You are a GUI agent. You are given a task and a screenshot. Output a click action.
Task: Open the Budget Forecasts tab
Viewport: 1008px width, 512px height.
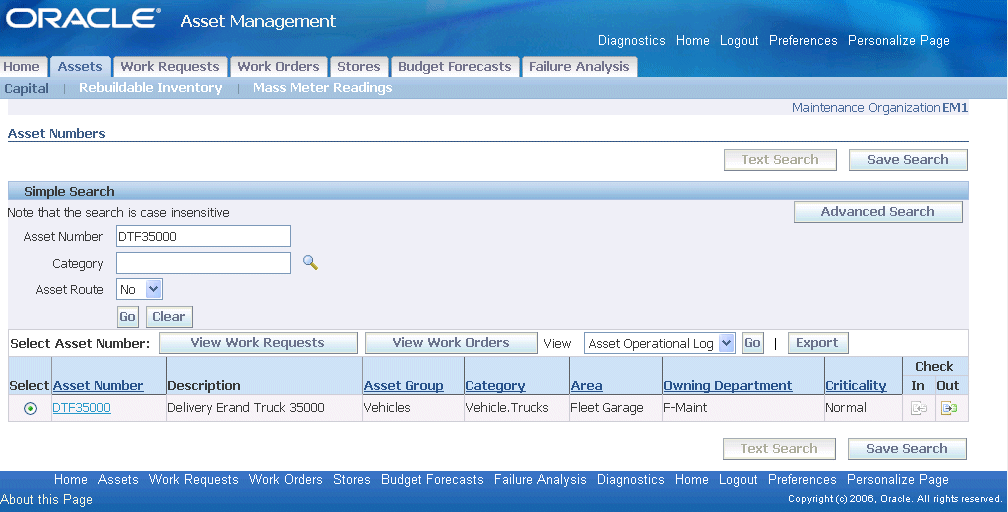click(x=454, y=66)
